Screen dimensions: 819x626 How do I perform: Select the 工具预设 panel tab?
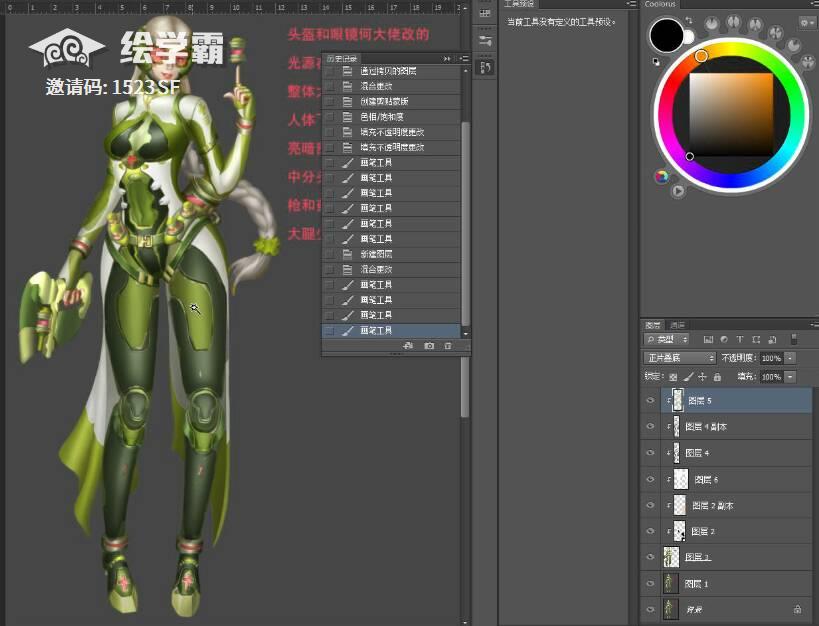tap(518, 4)
